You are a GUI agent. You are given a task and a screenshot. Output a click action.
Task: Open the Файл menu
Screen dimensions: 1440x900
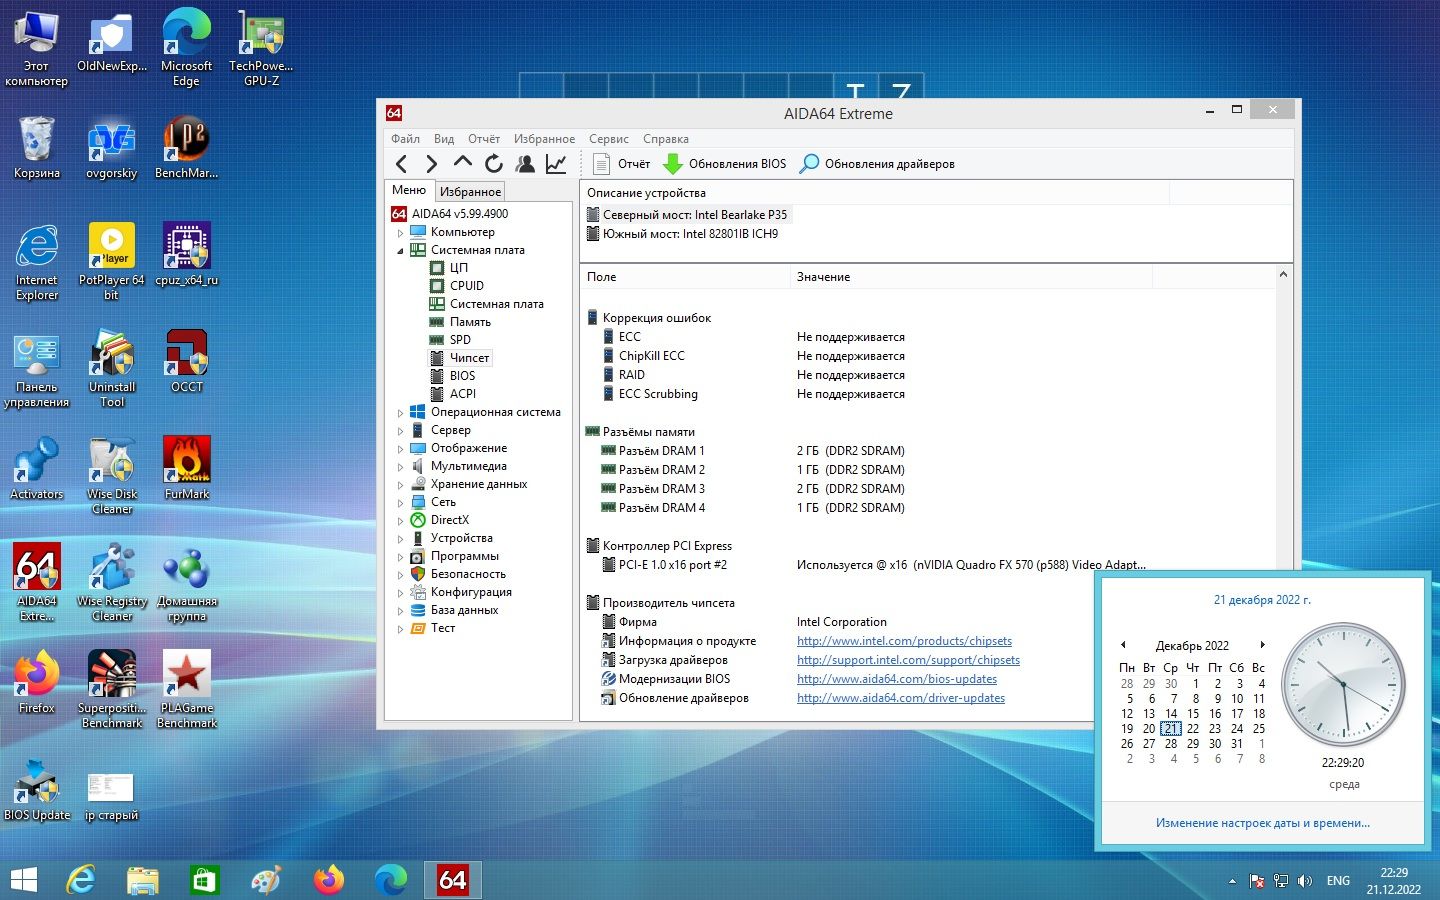405,139
